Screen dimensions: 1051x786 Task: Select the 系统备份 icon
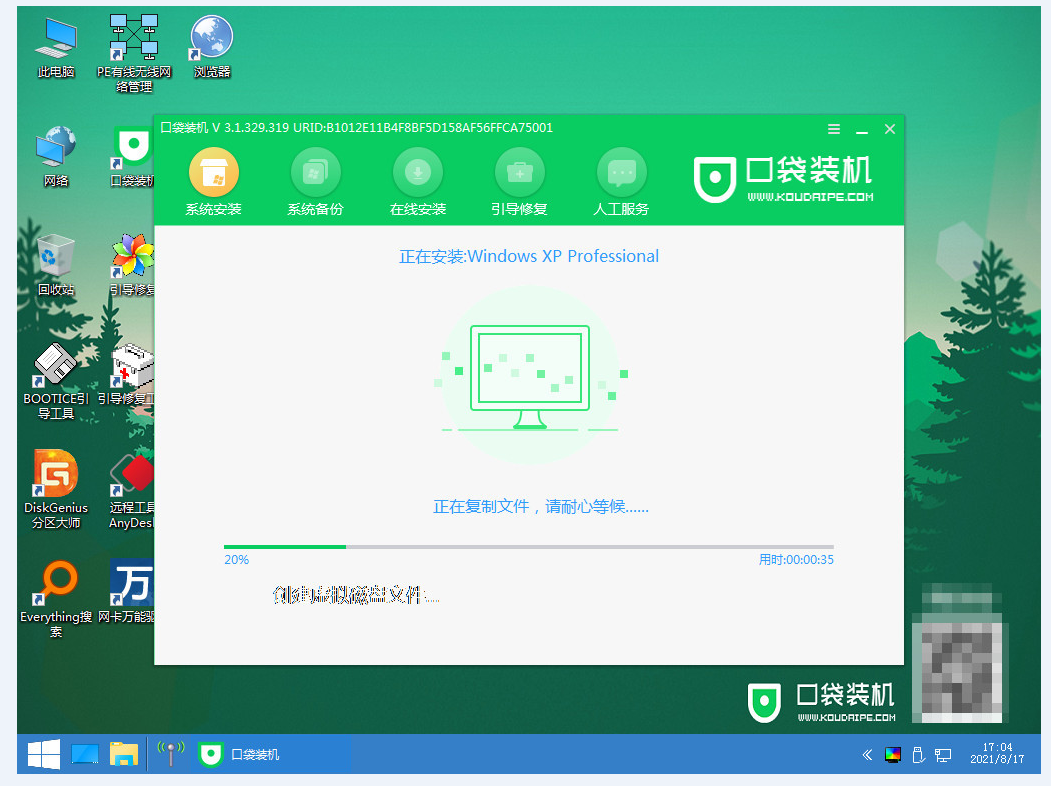click(315, 173)
